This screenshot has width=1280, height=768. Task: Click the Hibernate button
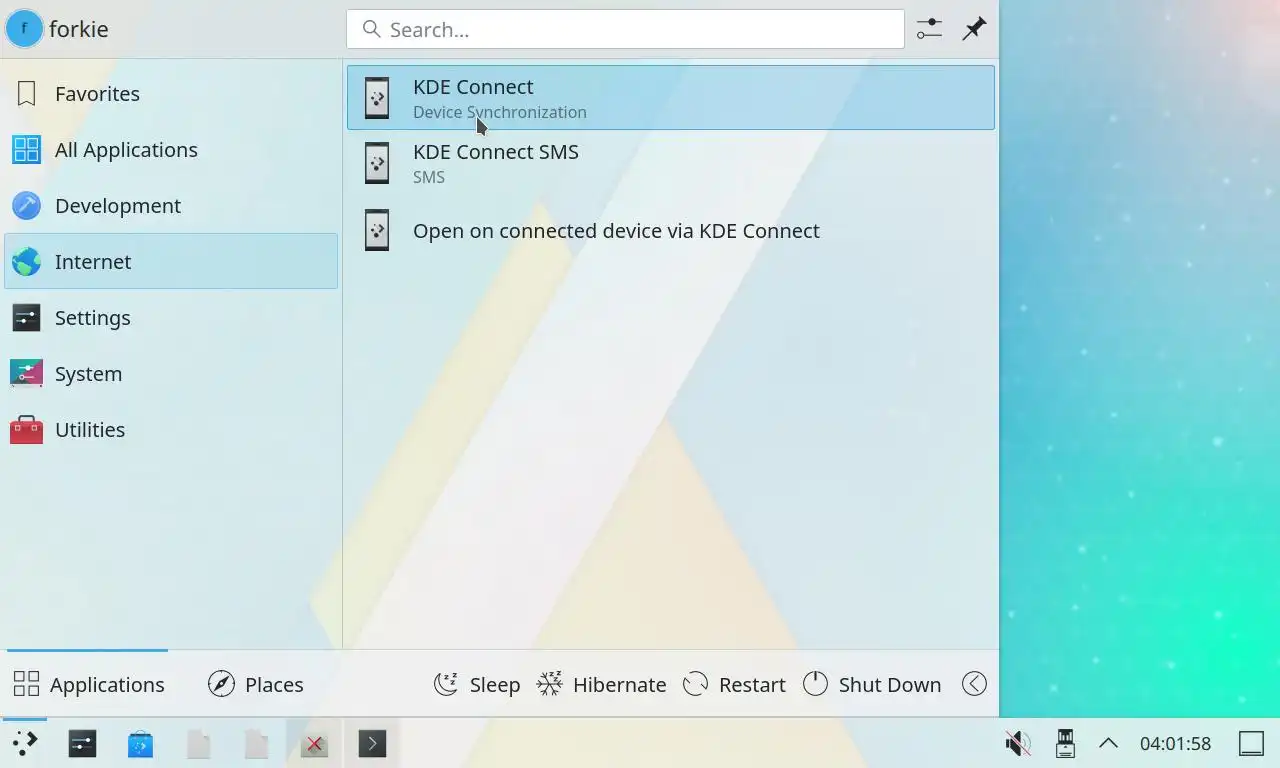[x=602, y=684]
